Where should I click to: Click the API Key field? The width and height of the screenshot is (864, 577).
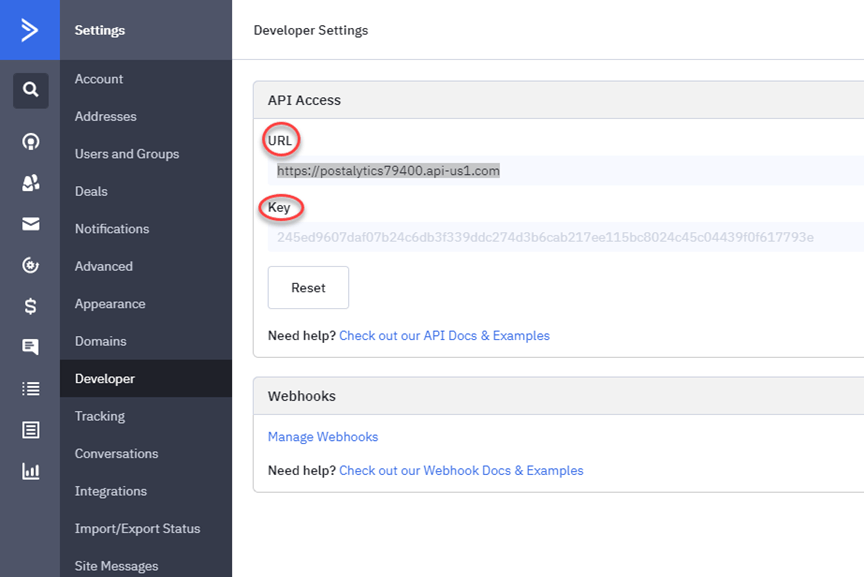(x=565, y=237)
